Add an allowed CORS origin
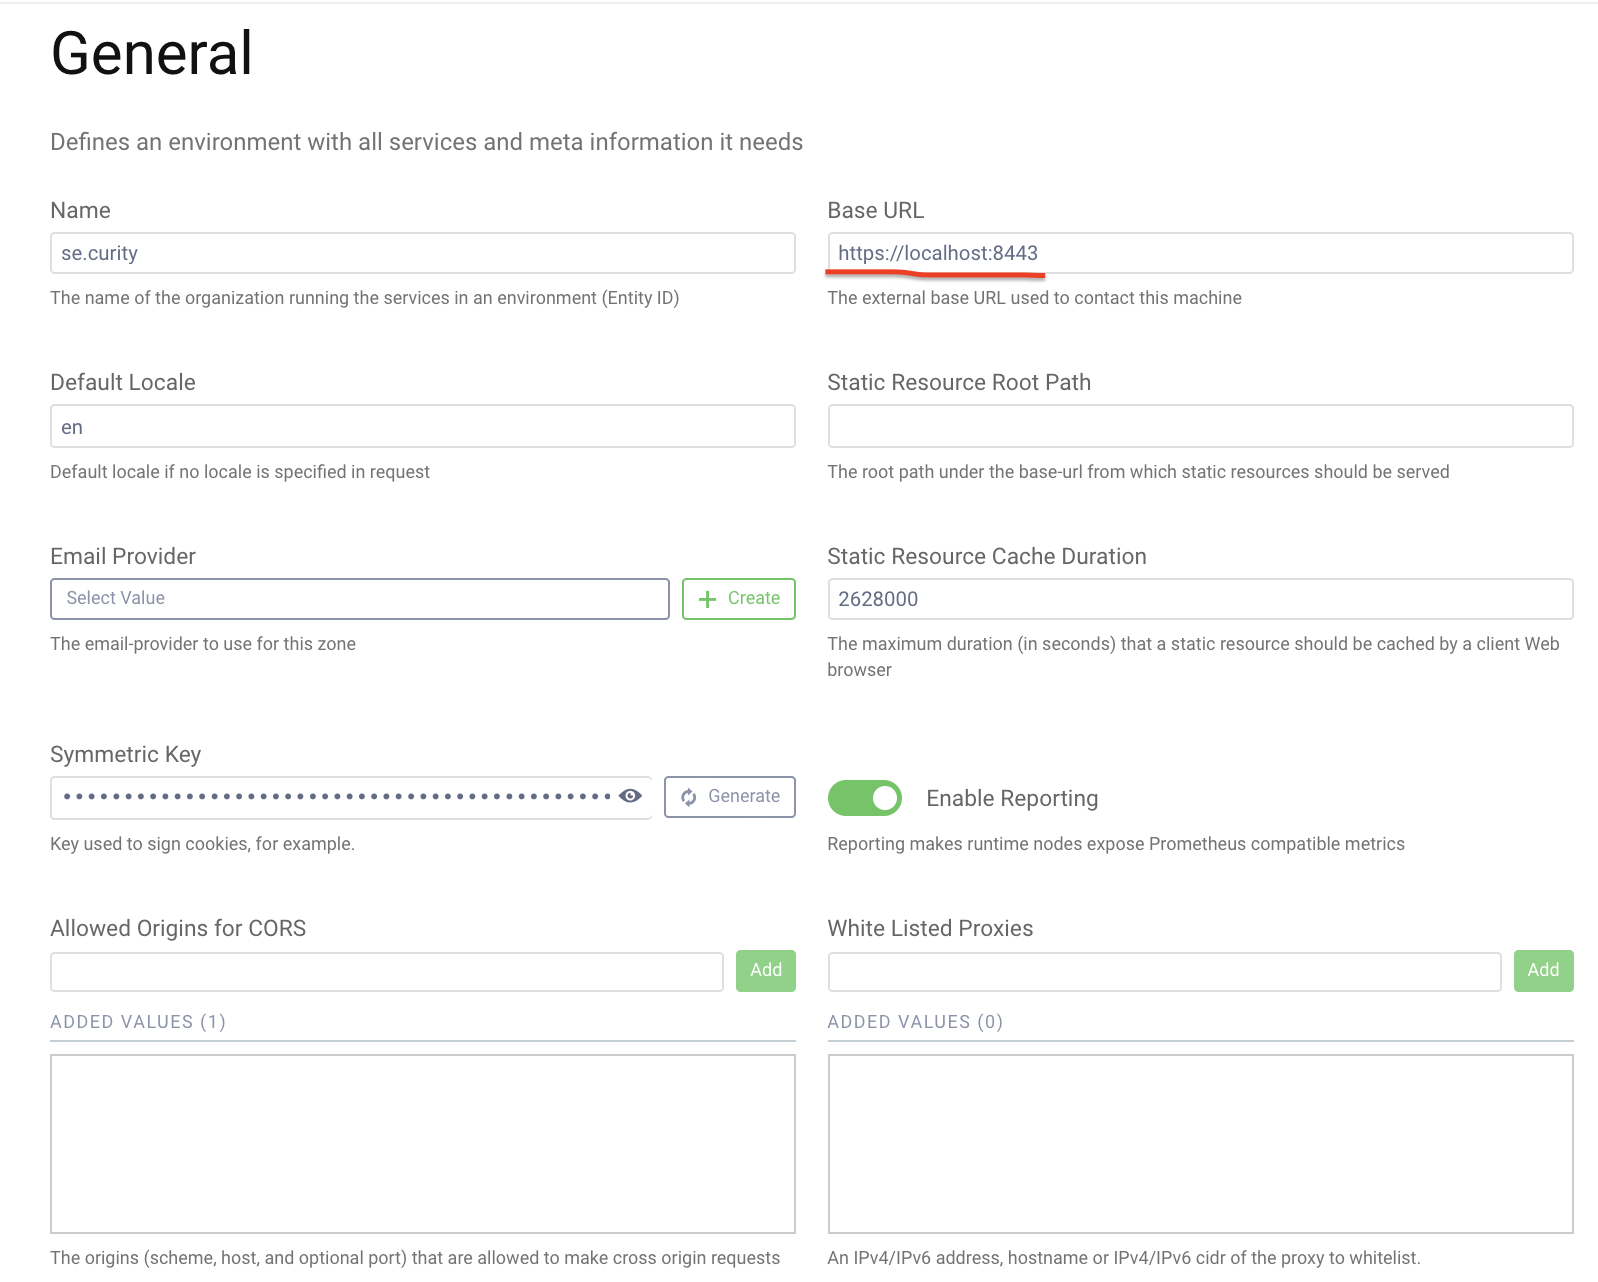 pos(766,970)
